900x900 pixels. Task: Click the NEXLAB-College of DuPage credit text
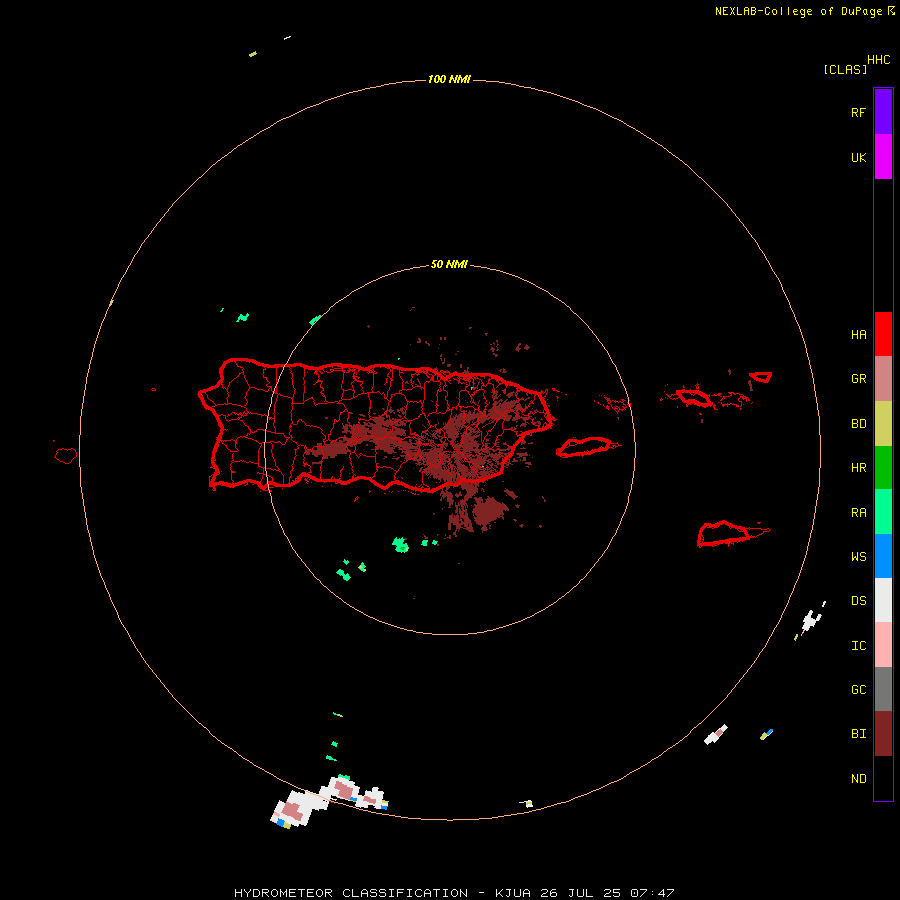(x=798, y=11)
